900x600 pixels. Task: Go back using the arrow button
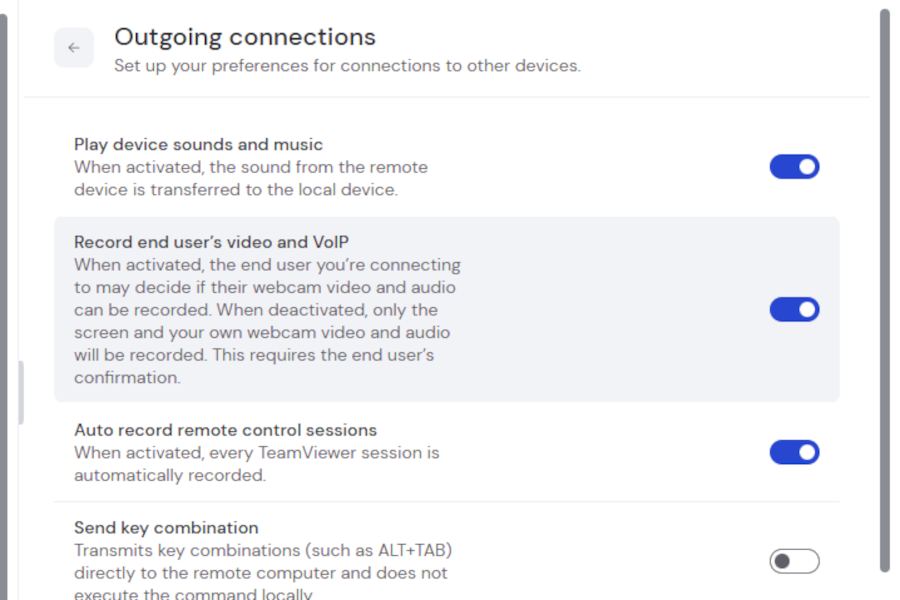74,48
